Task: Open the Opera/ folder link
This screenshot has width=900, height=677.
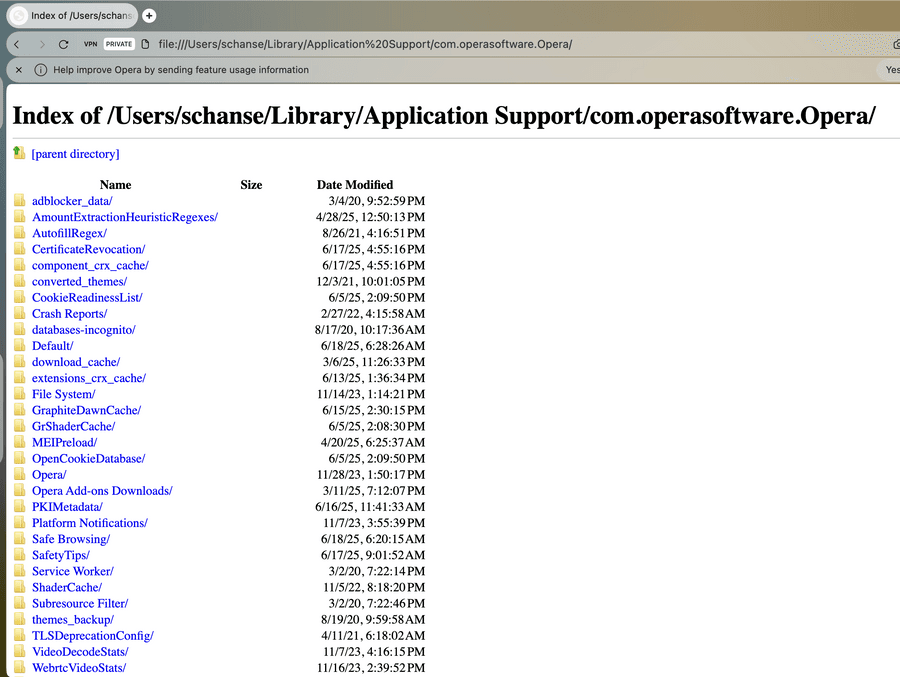Action: 49,474
